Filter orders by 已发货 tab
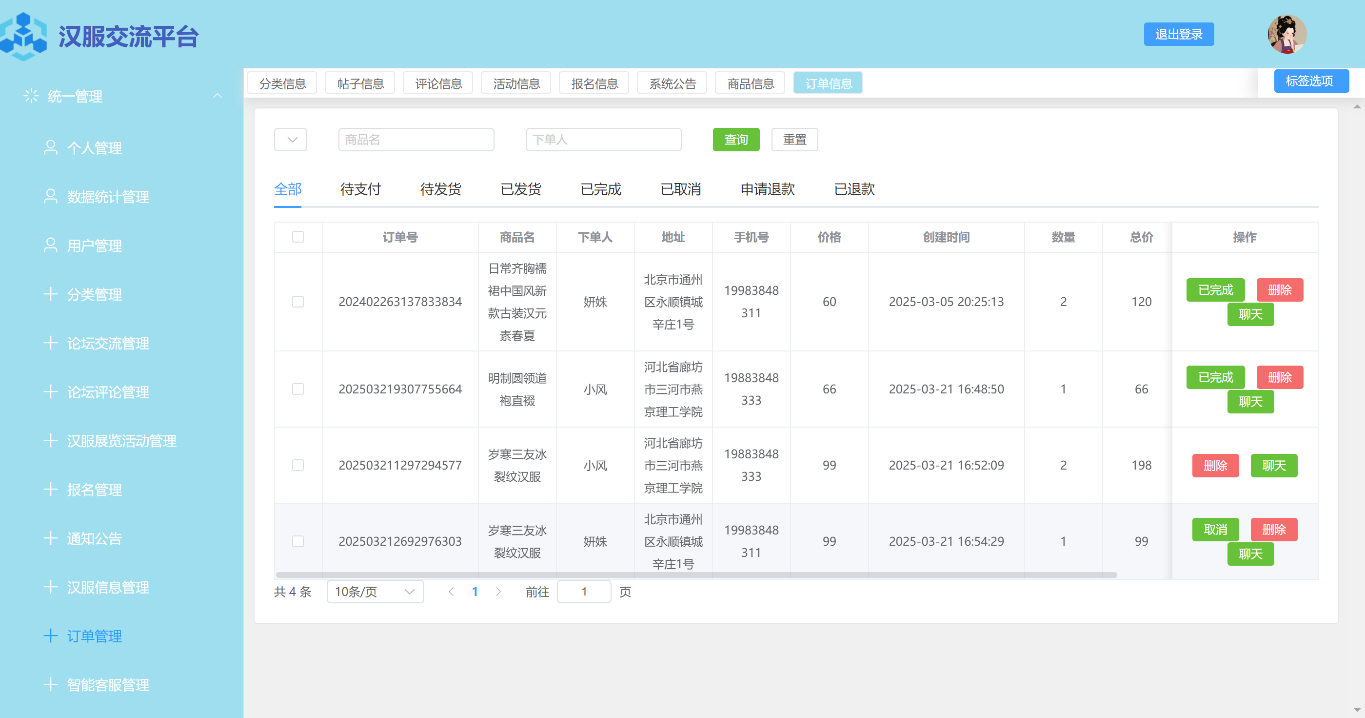This screenshot has height=718, width=1365. pyautogui.click(x=521, y=189)
